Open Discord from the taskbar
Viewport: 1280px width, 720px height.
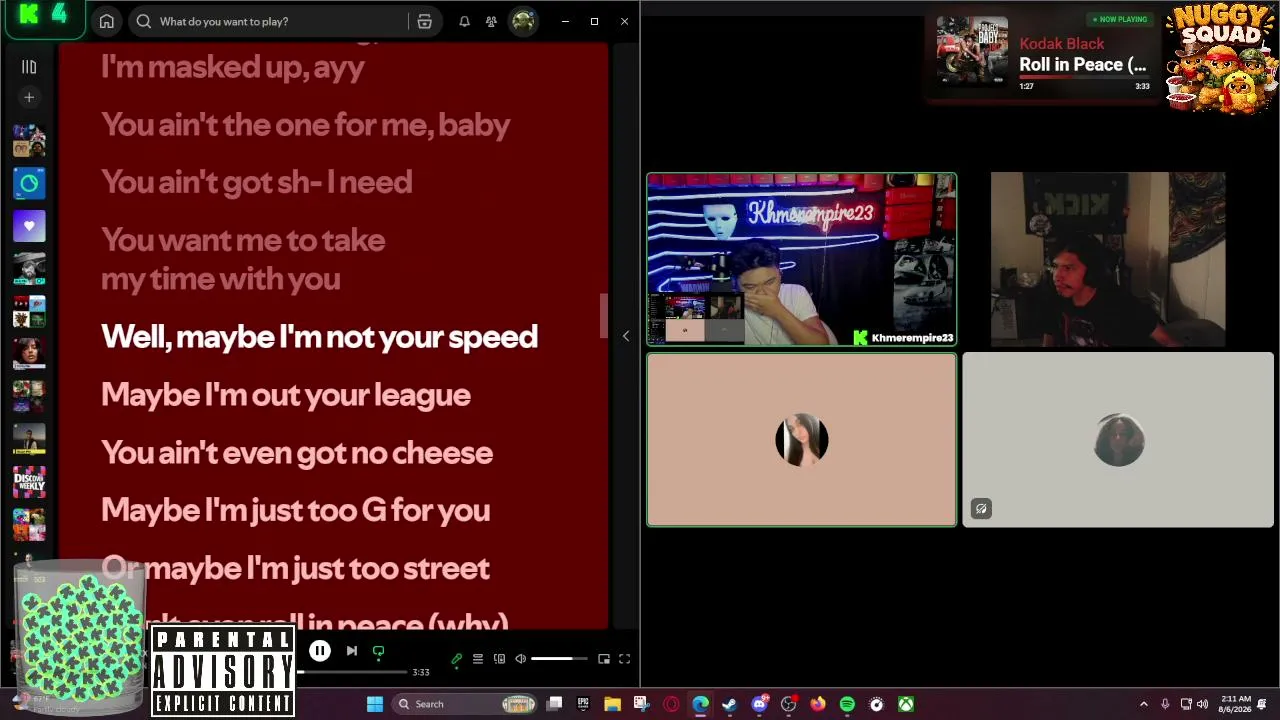tap(759, 704)
